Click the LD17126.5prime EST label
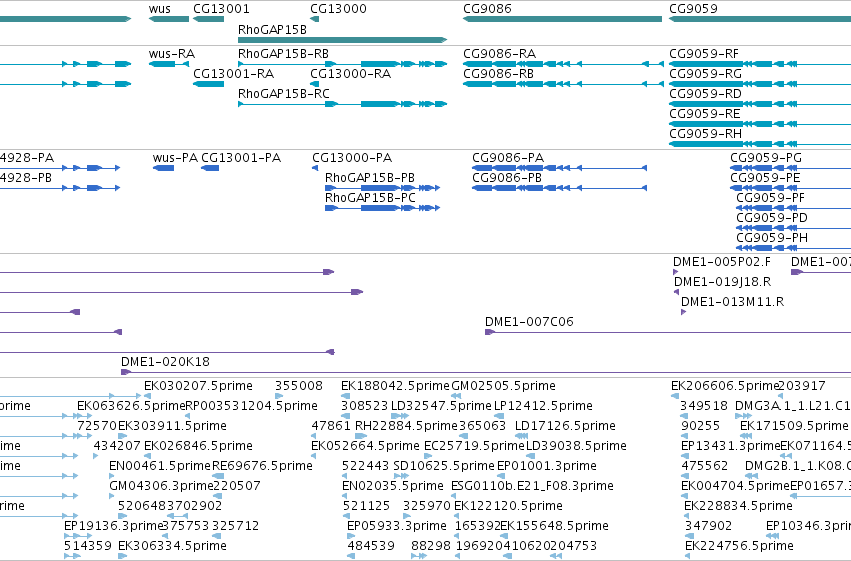 click(566, 426)
